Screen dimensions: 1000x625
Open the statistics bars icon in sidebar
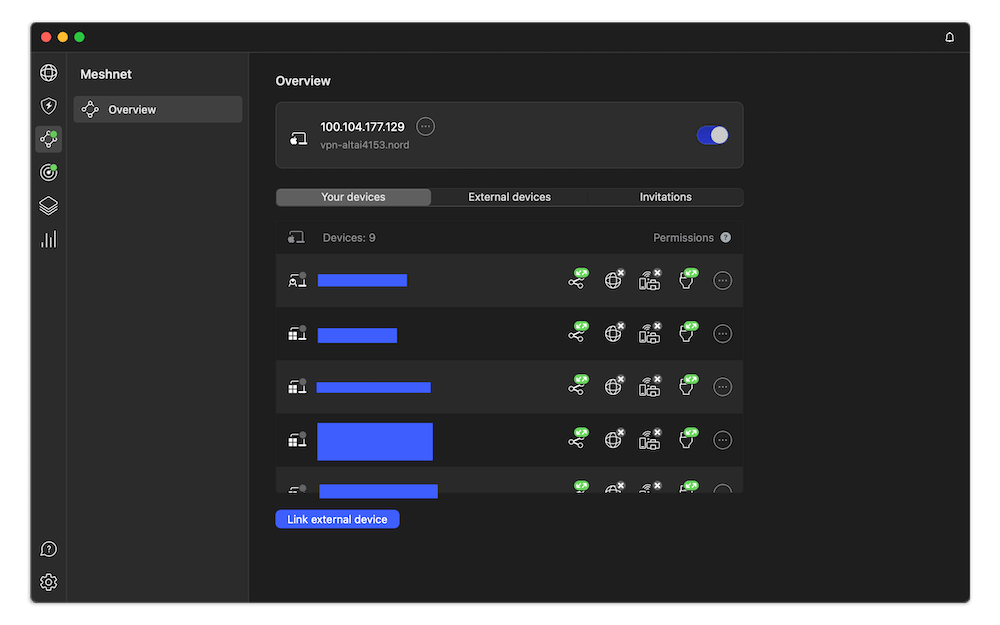(x=48, y=239)
